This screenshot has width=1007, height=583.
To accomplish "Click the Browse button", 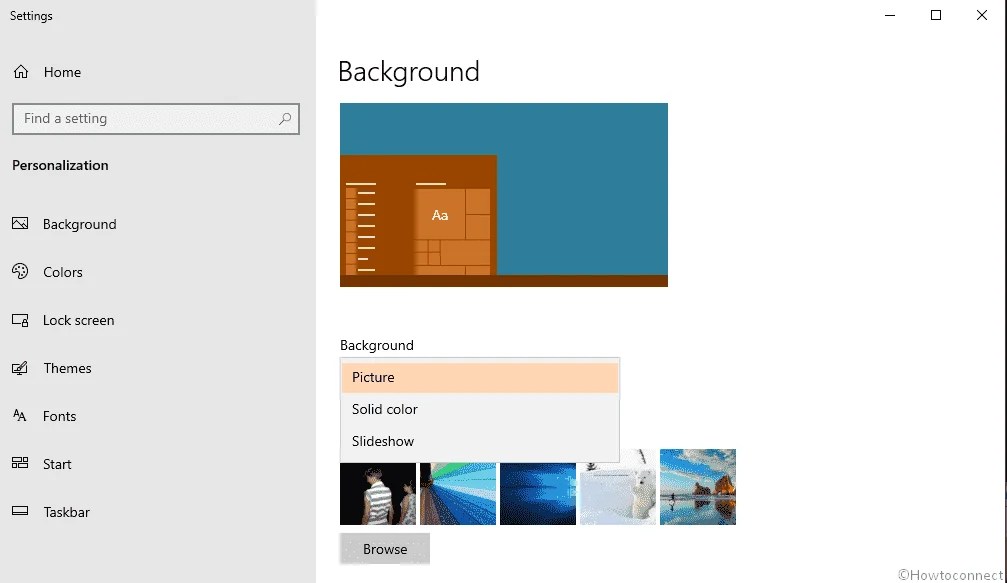I will [384, 548].
